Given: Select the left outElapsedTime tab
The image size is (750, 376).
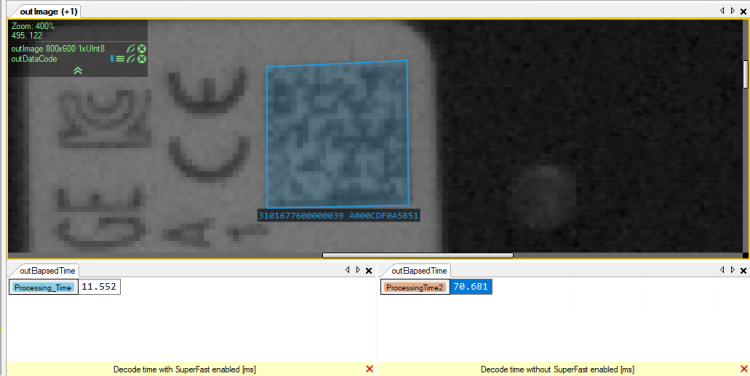Looking at the screenshot, I should tap(45, 271).
